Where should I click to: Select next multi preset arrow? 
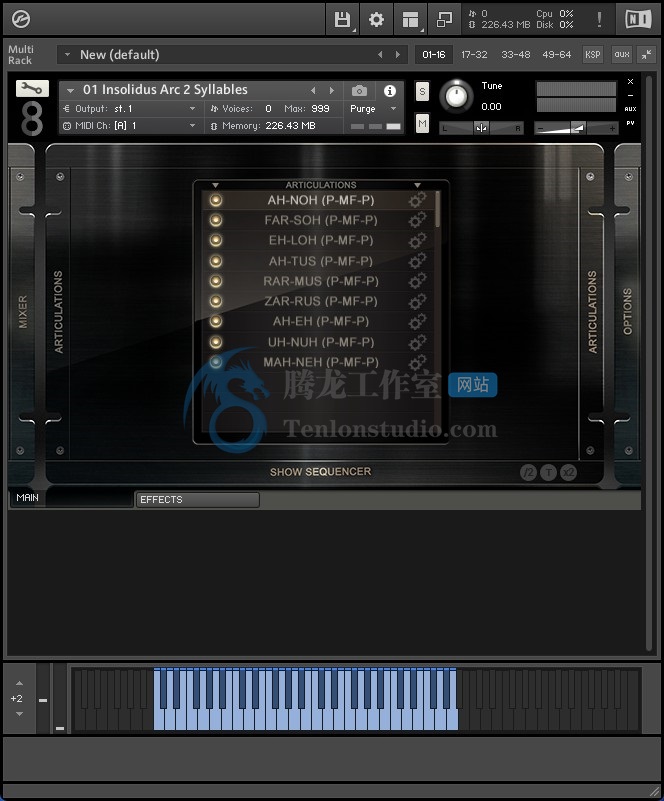pos(397,54)
